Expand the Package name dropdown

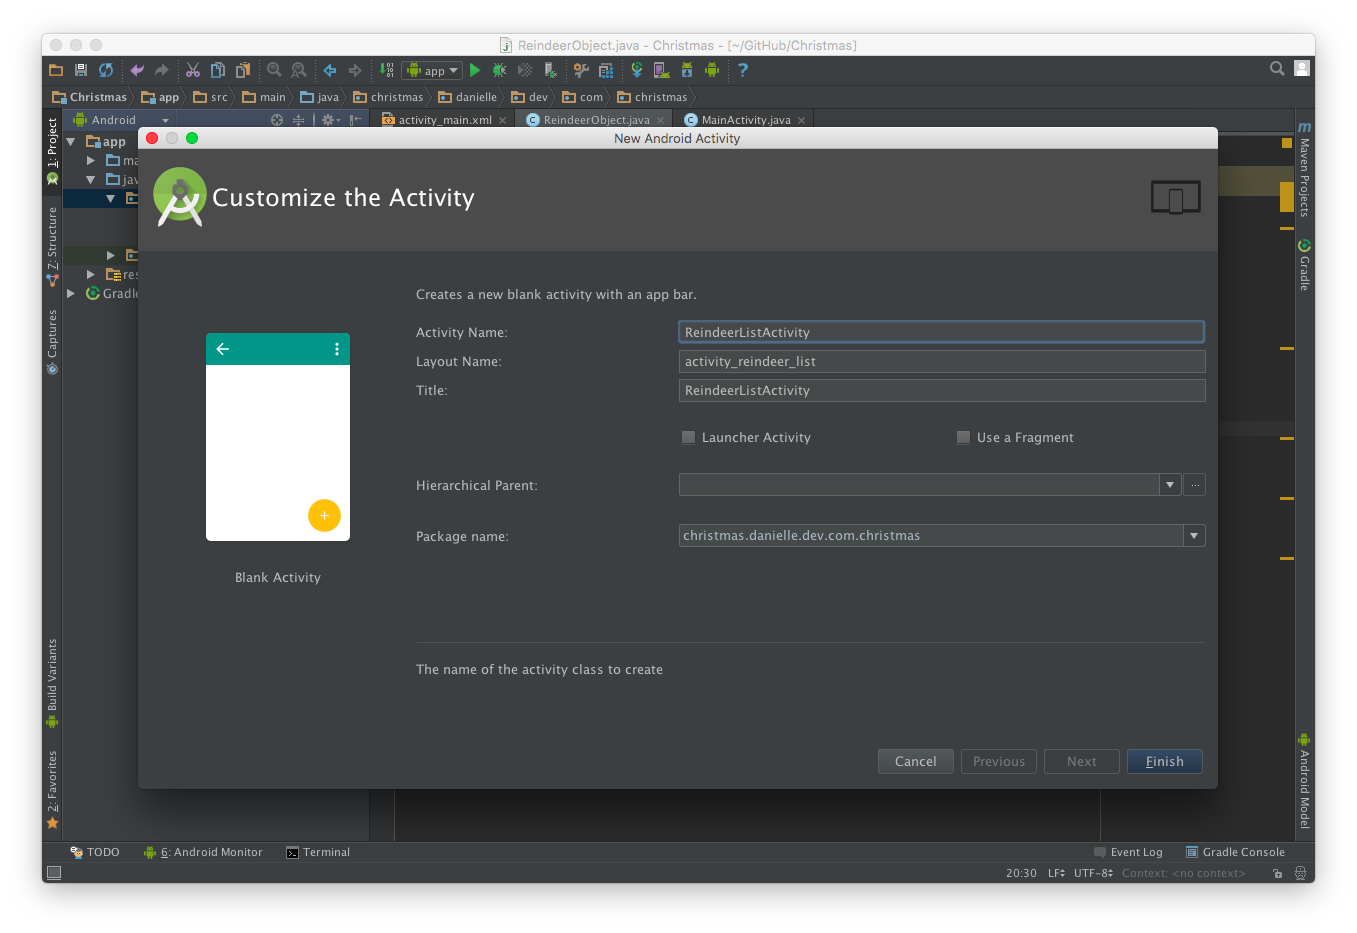pyautogui.click(x=1194, y=536)
